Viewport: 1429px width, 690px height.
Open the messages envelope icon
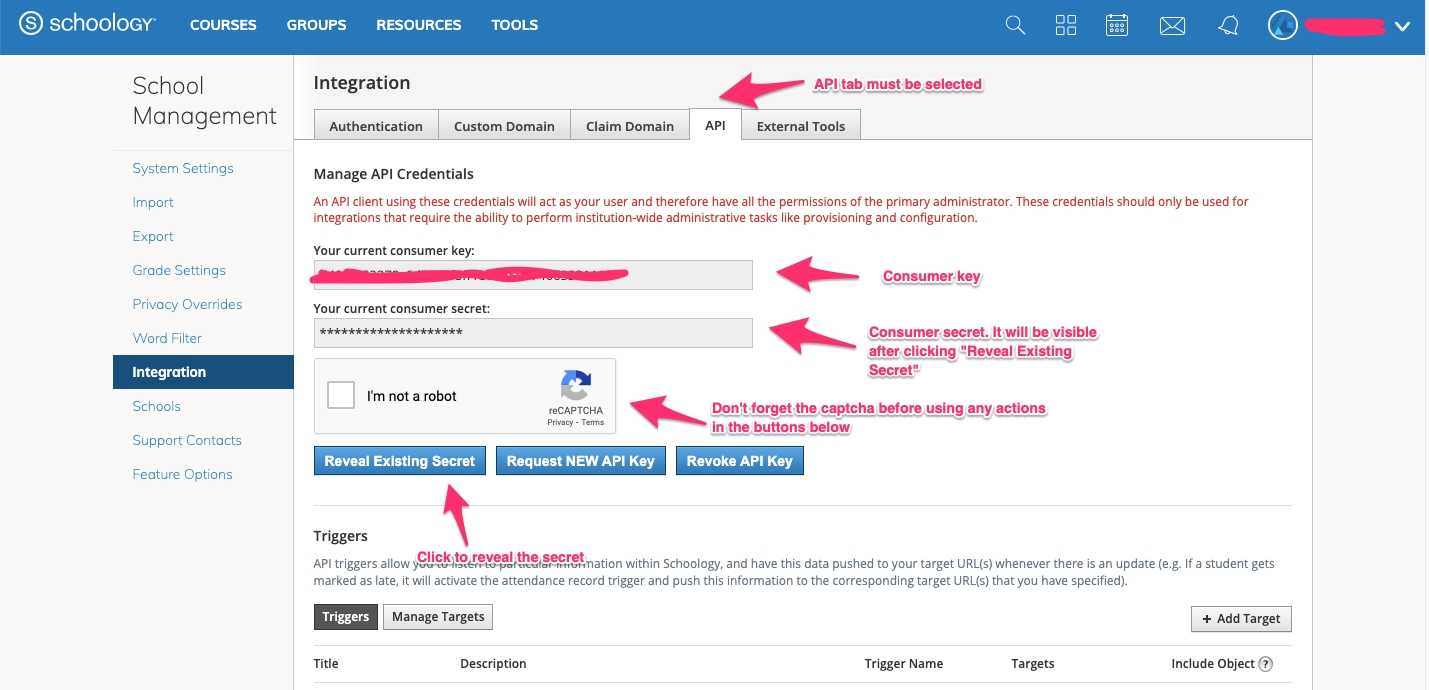1172,26
